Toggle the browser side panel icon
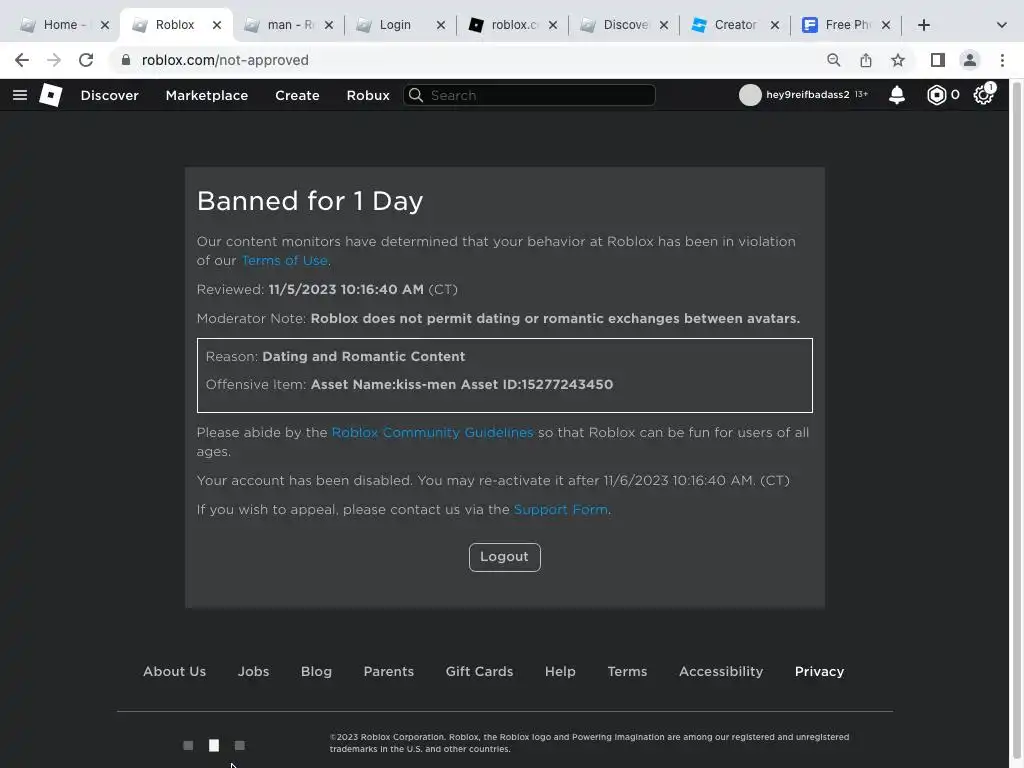The height and width of the screenshot is (768, 1024). 938,60
